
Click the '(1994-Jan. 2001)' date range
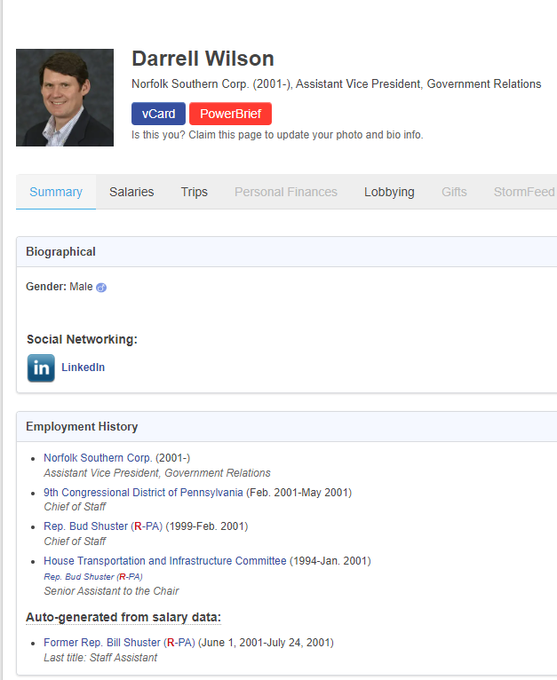pyautogui.click(x=330, y=561)
